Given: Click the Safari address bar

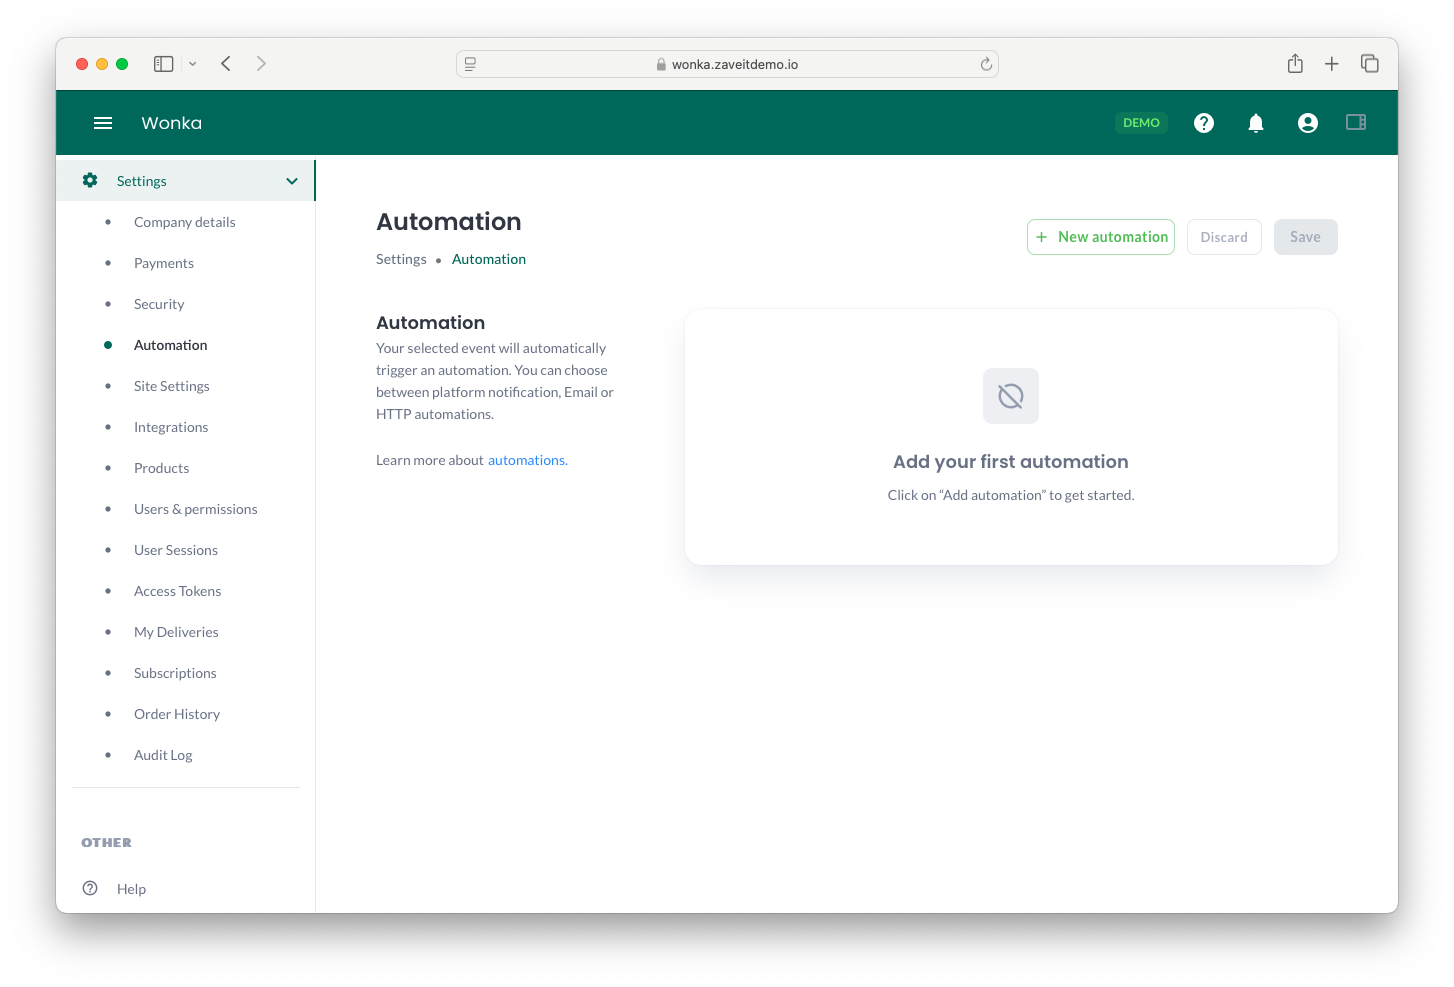Looking at the screenshot, I should 727,64.
